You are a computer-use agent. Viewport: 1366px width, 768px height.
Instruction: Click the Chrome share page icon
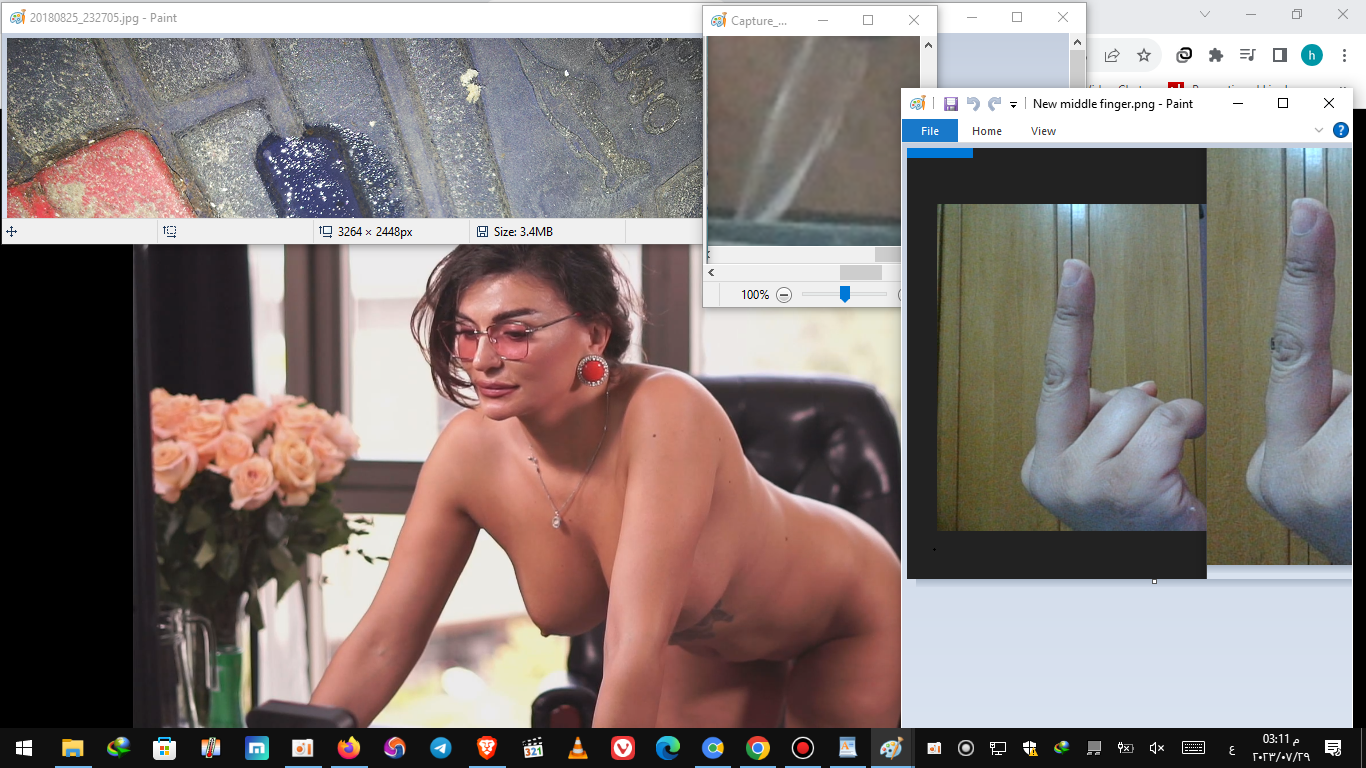click(1111, 55)
